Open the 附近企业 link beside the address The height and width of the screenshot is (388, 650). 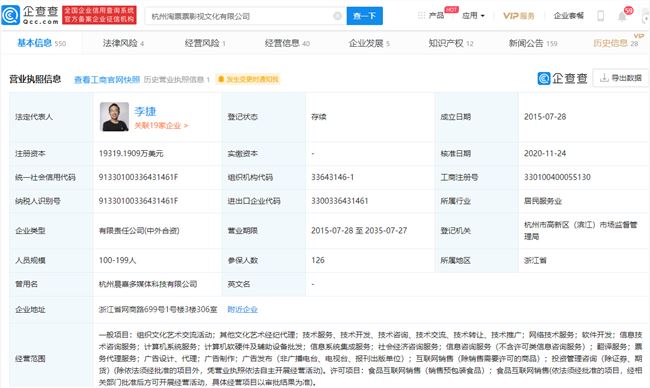[x=243, y=309]
